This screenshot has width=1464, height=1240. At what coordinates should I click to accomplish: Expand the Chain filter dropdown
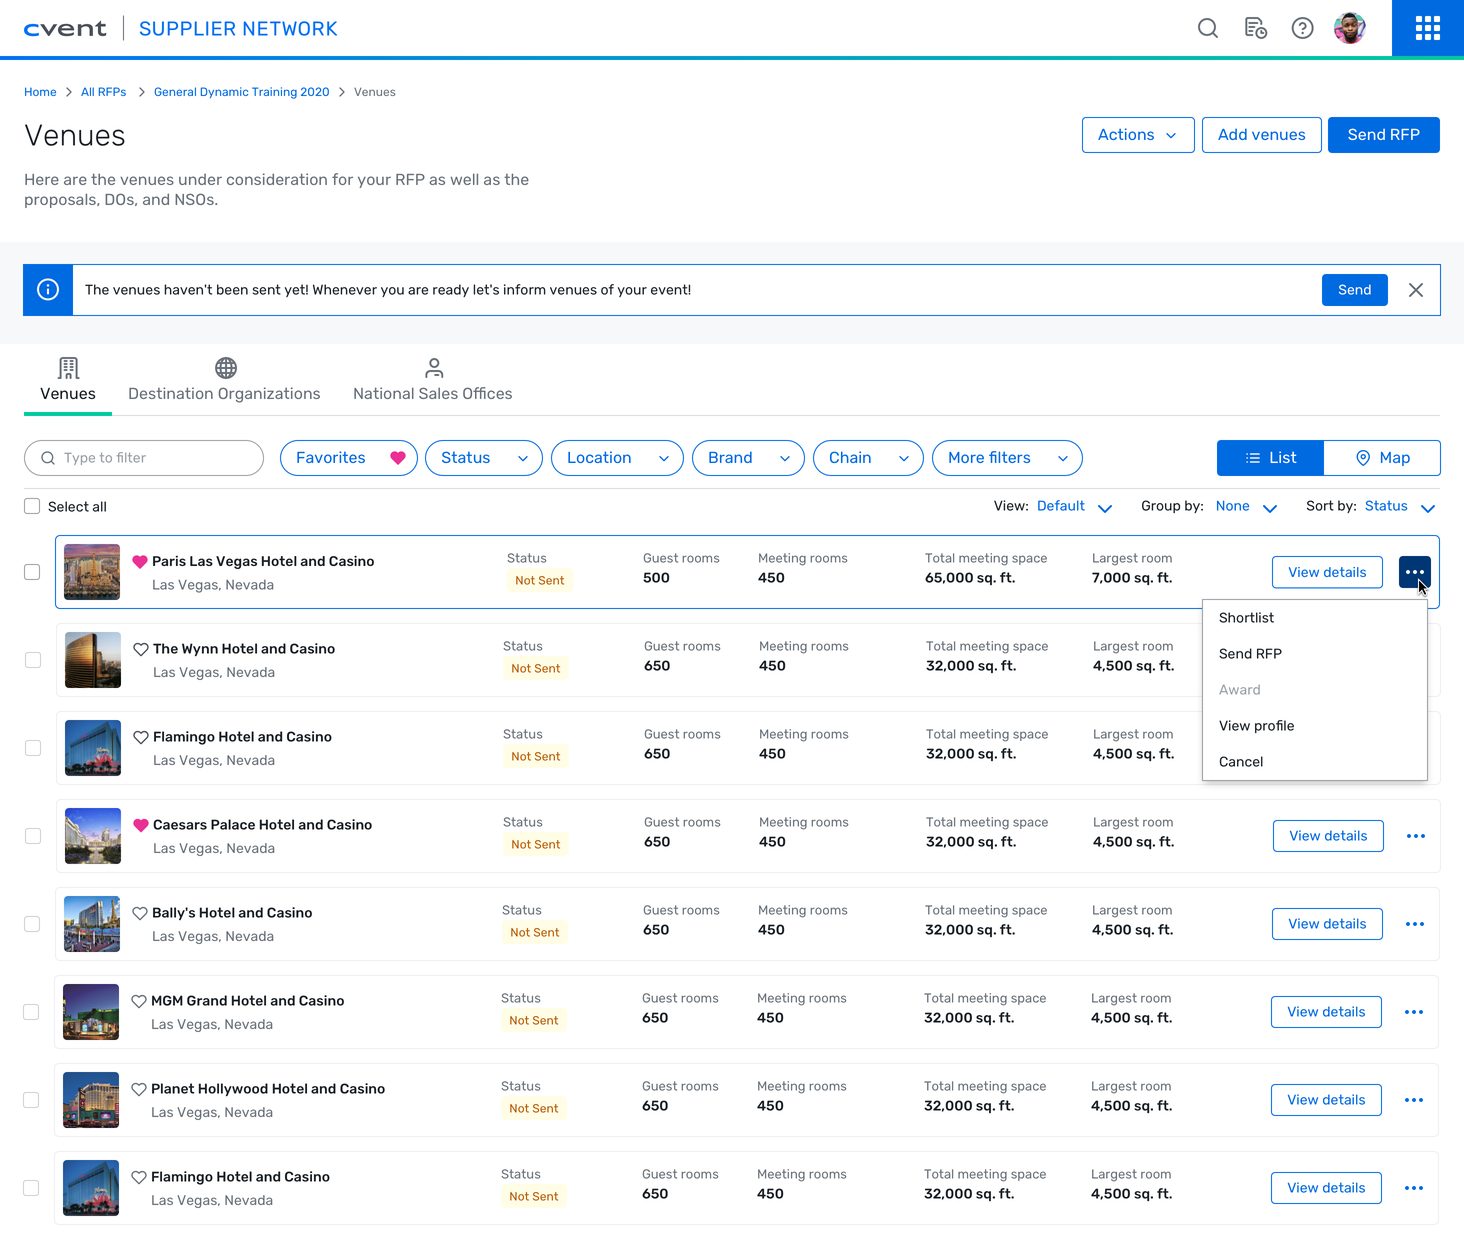[868, 458]
